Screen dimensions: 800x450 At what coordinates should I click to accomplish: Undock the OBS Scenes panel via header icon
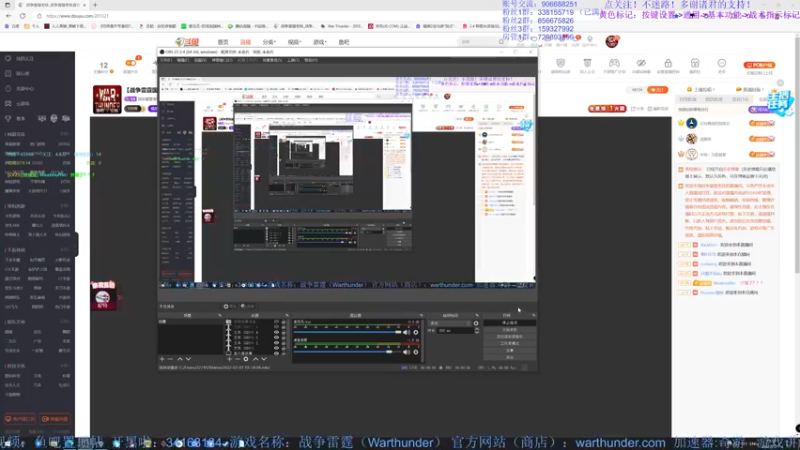[x=220, y=315]
